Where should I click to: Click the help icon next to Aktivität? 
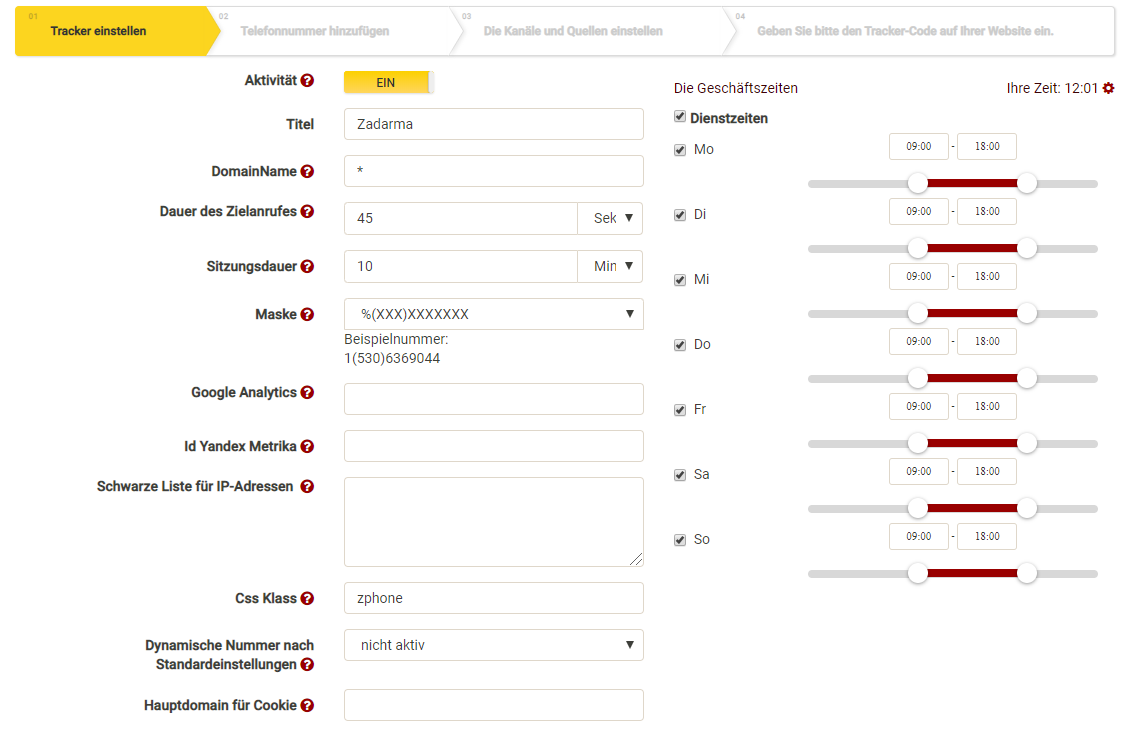click(x=308, y=81)
